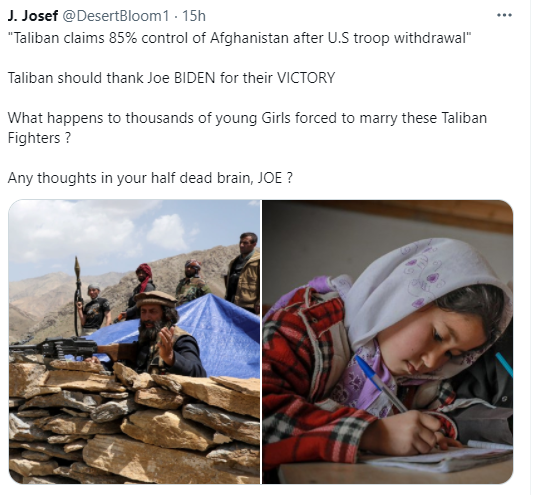Click the "What happens to thousands" text line
This screenshot has width=542, height=495.
tap(247, 118)
